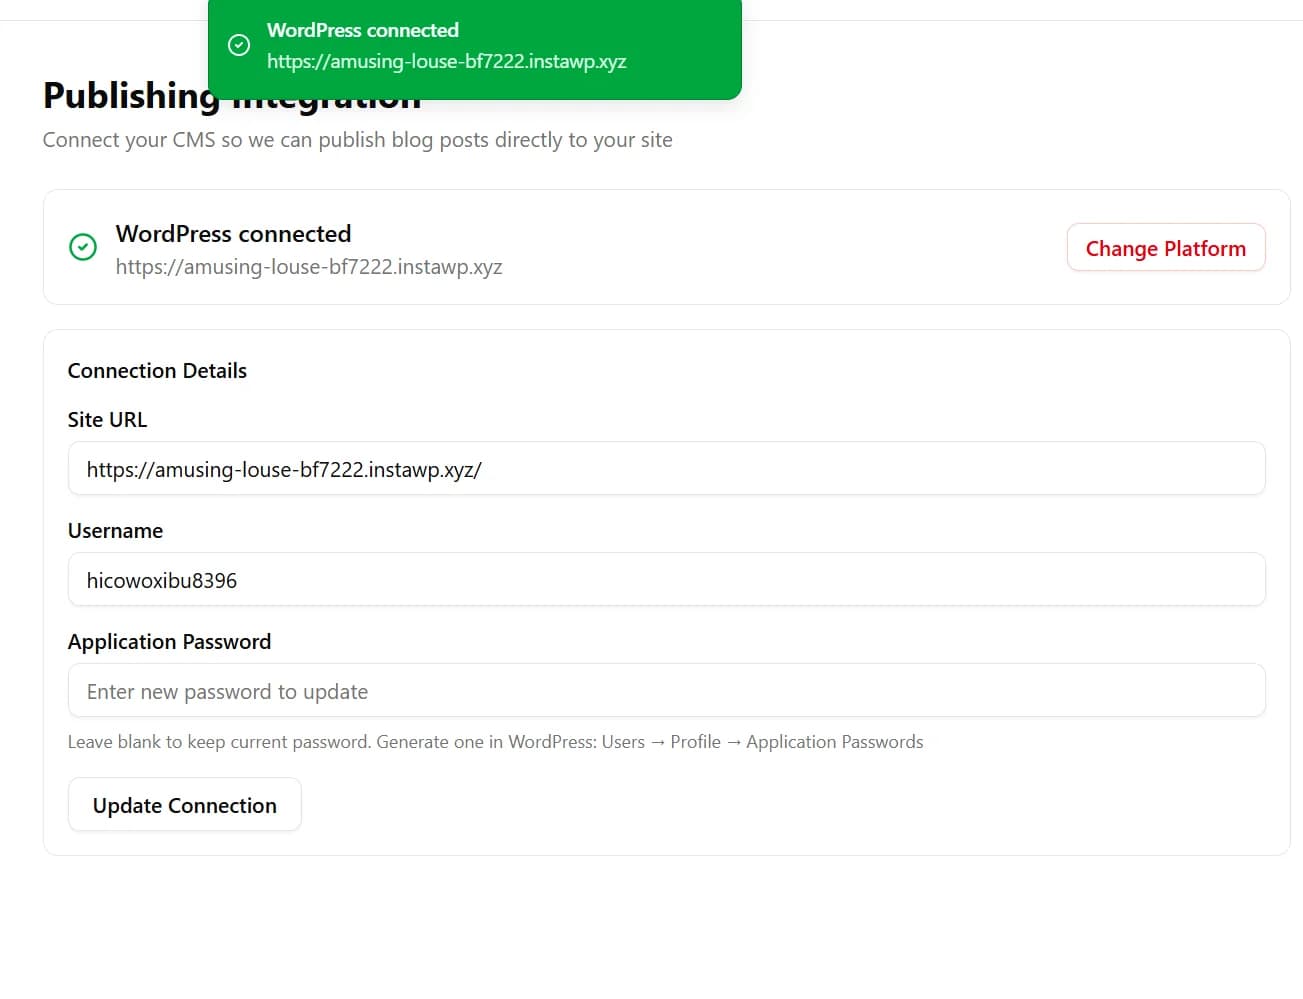Viewport: 1303px width, 999px height.
Task: Click the check icon inside the green toast
Action: click(x=238, y=44)
